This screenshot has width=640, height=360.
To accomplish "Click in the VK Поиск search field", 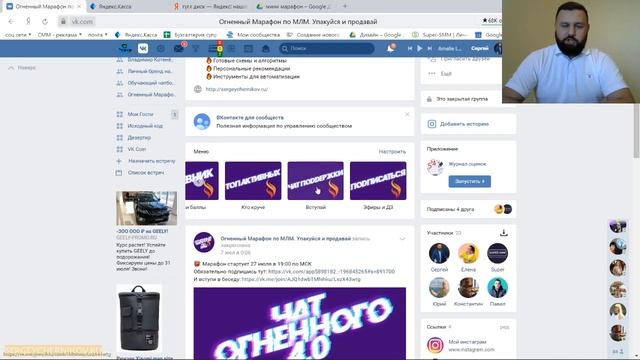I will [327, 49].
